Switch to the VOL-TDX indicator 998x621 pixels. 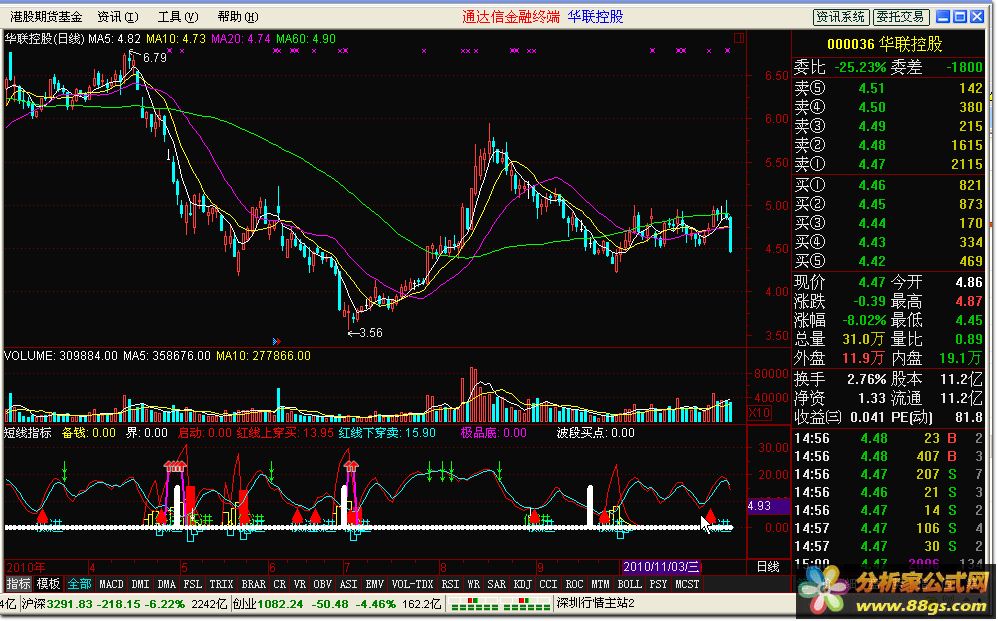pyautogui.click(x=412, y=584)
